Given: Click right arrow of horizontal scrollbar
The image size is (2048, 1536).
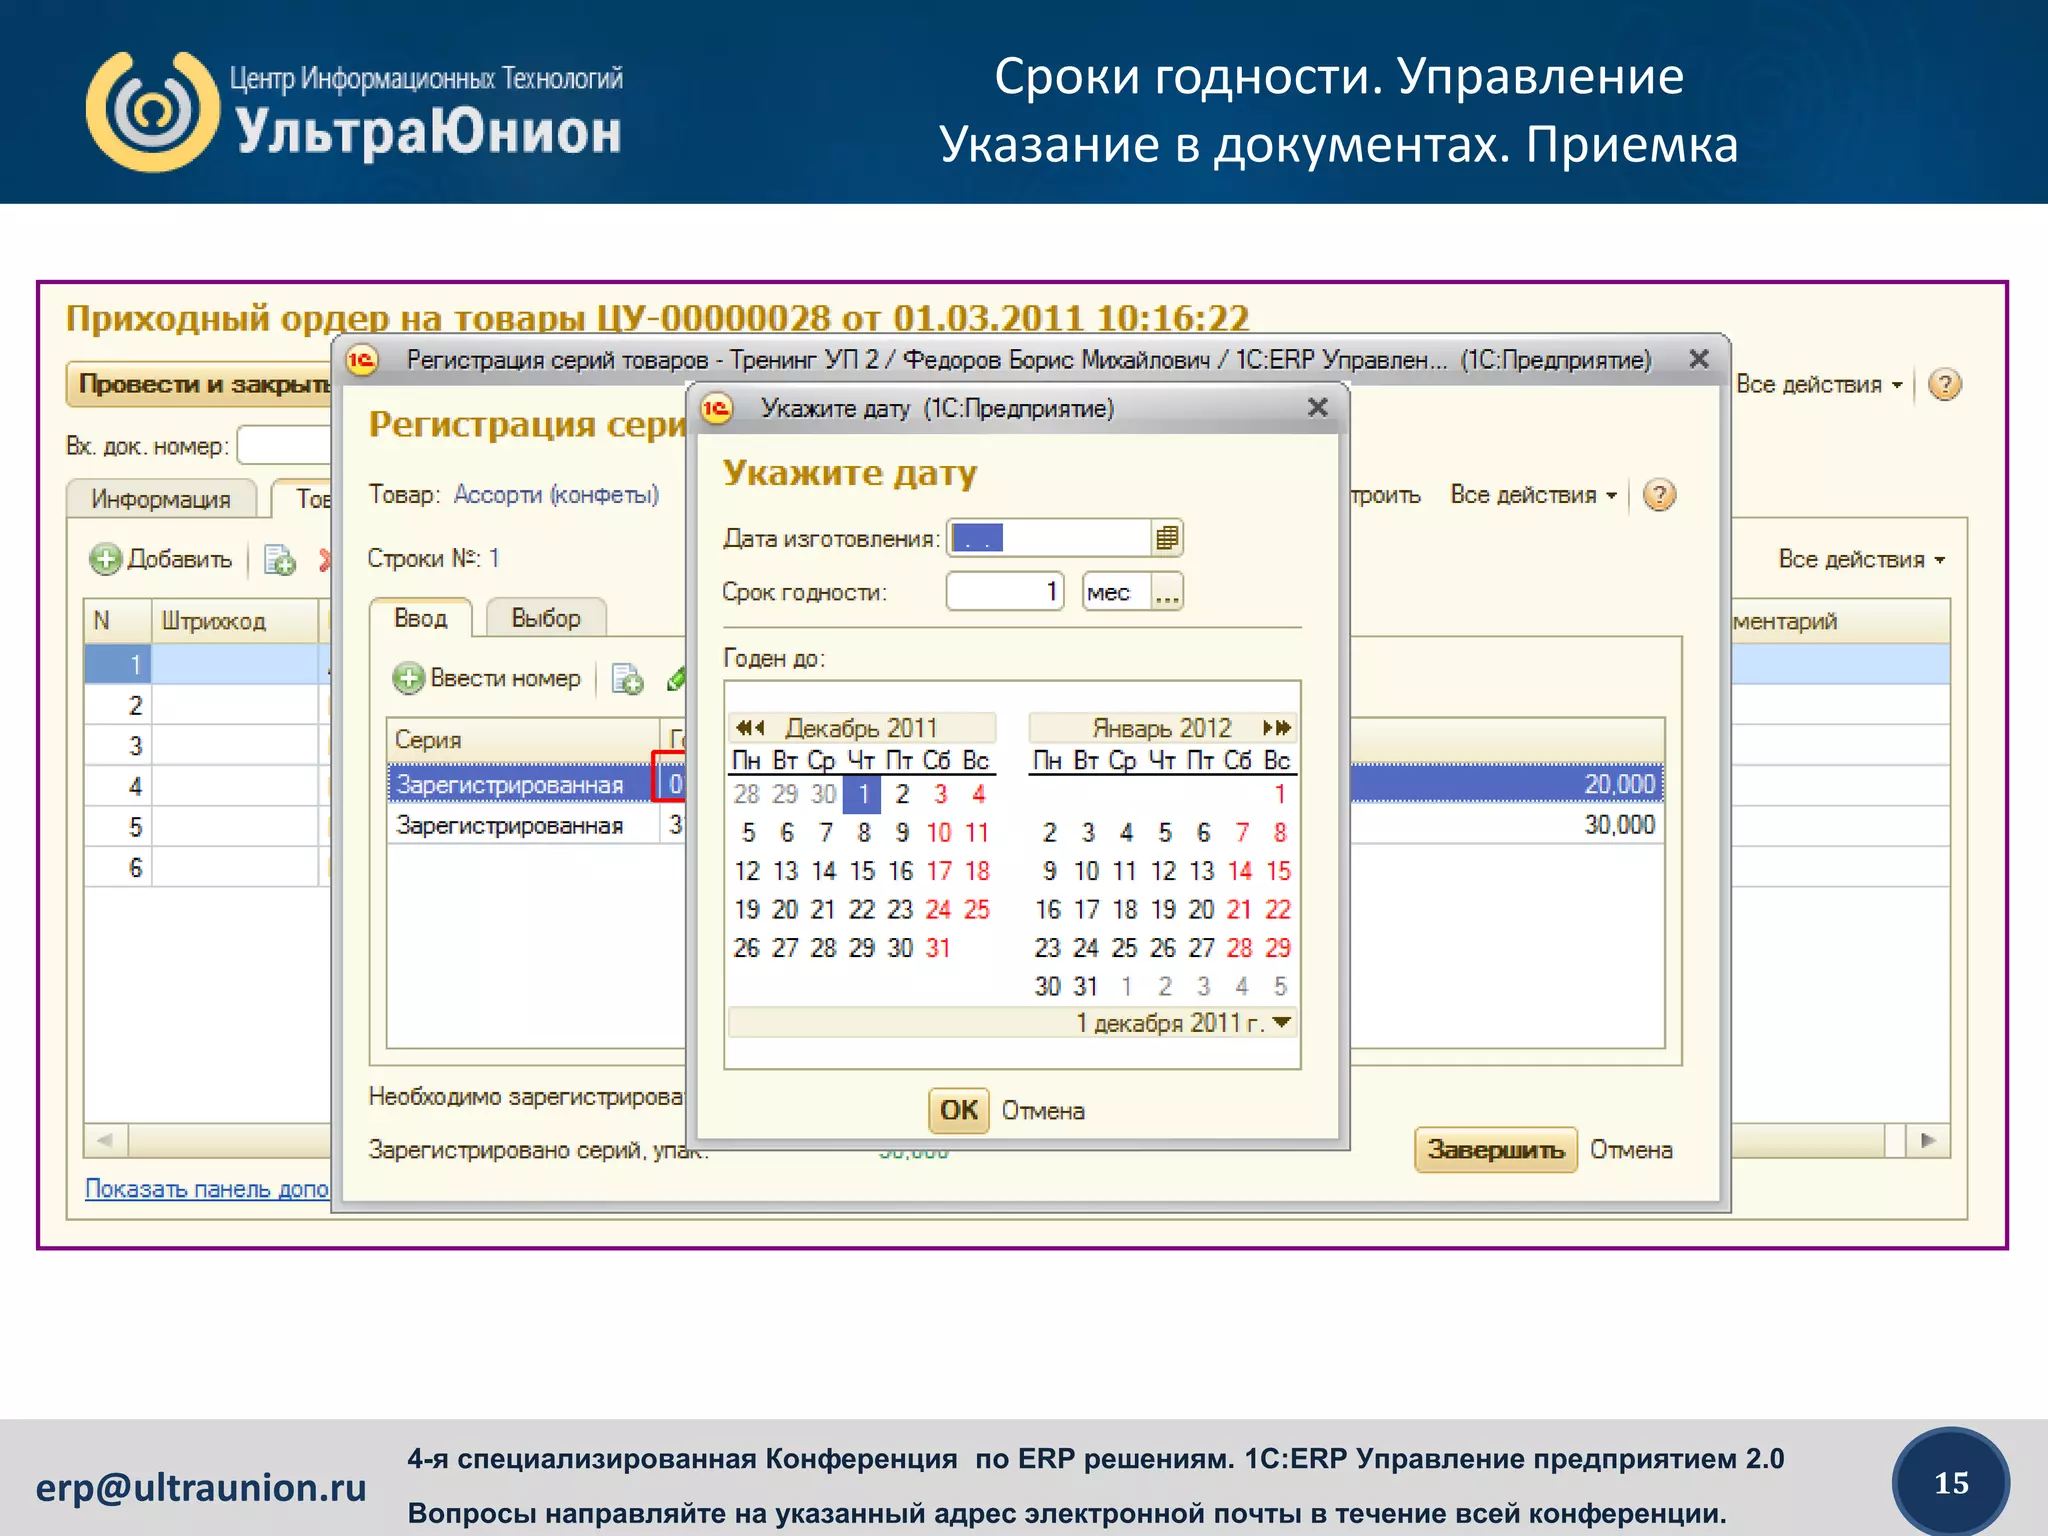Looking at the screenshot, I should click(1929, 1140).
